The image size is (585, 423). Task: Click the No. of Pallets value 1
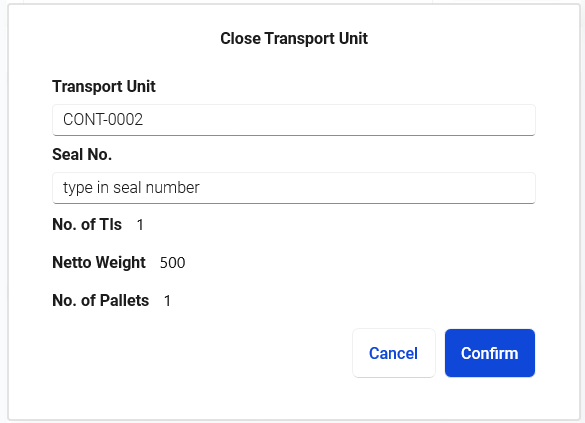(167, 301)
